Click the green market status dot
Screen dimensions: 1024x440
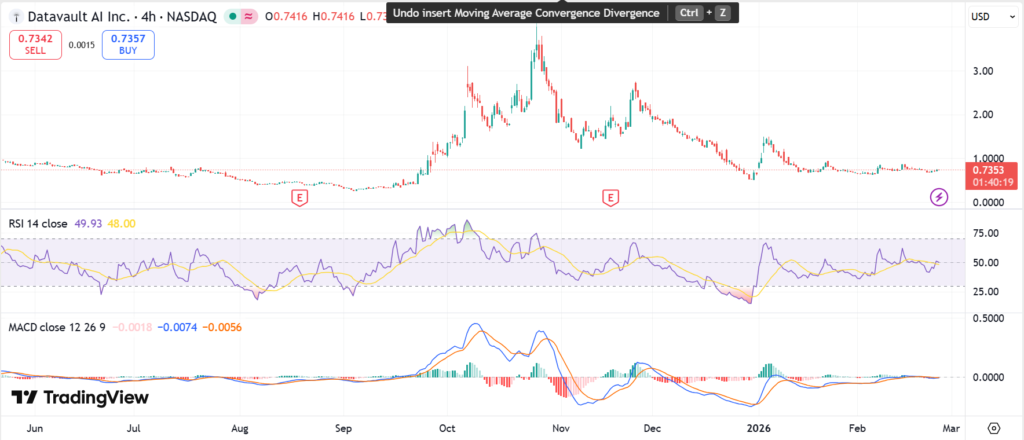point(233,14)
